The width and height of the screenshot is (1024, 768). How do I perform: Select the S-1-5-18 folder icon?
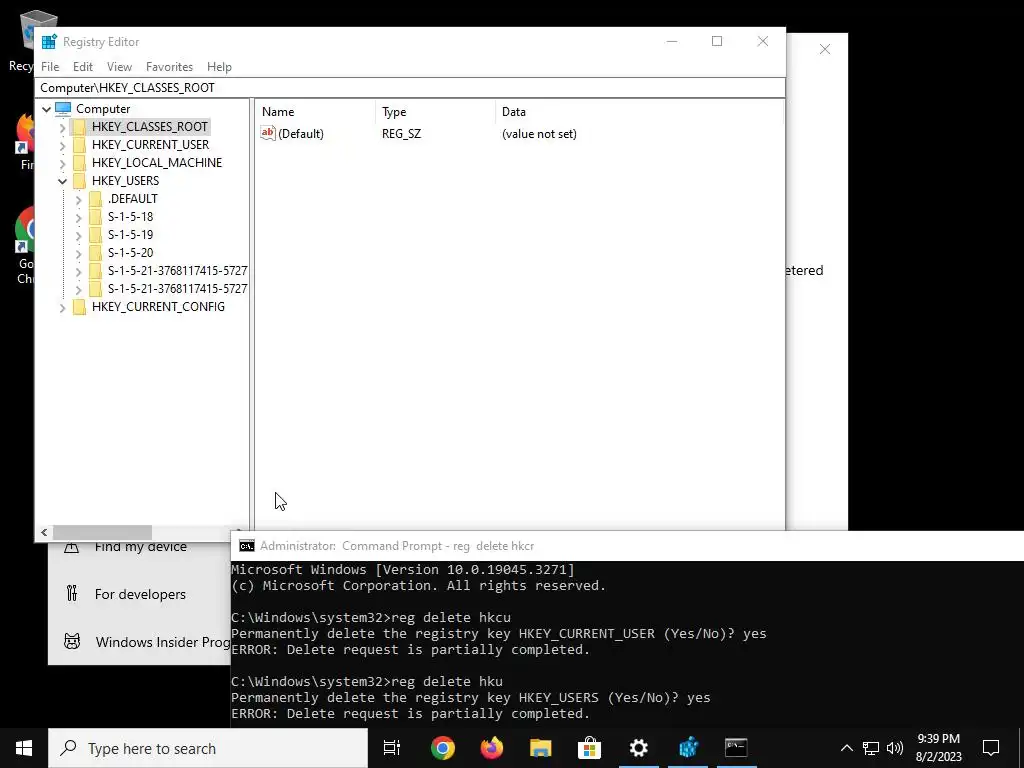[95, 216]
